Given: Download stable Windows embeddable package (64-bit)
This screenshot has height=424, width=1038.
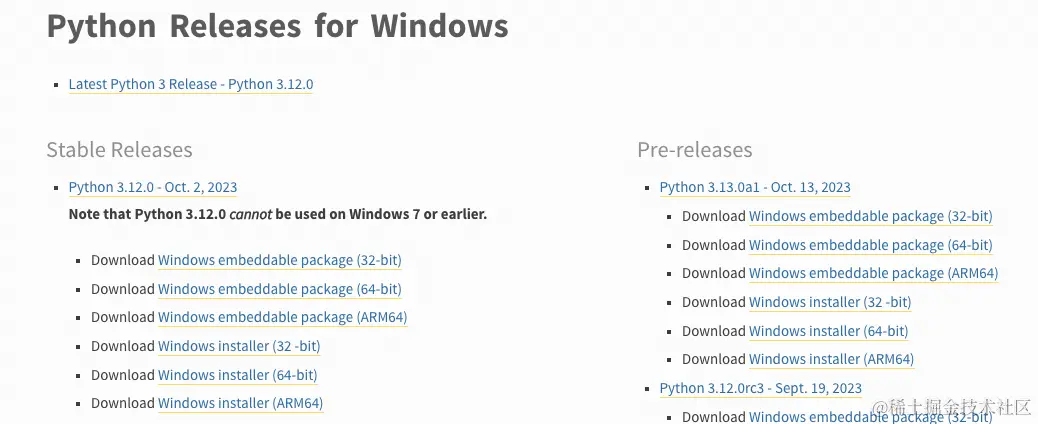Looking at the screenshot, I should (x=279, y=290).
